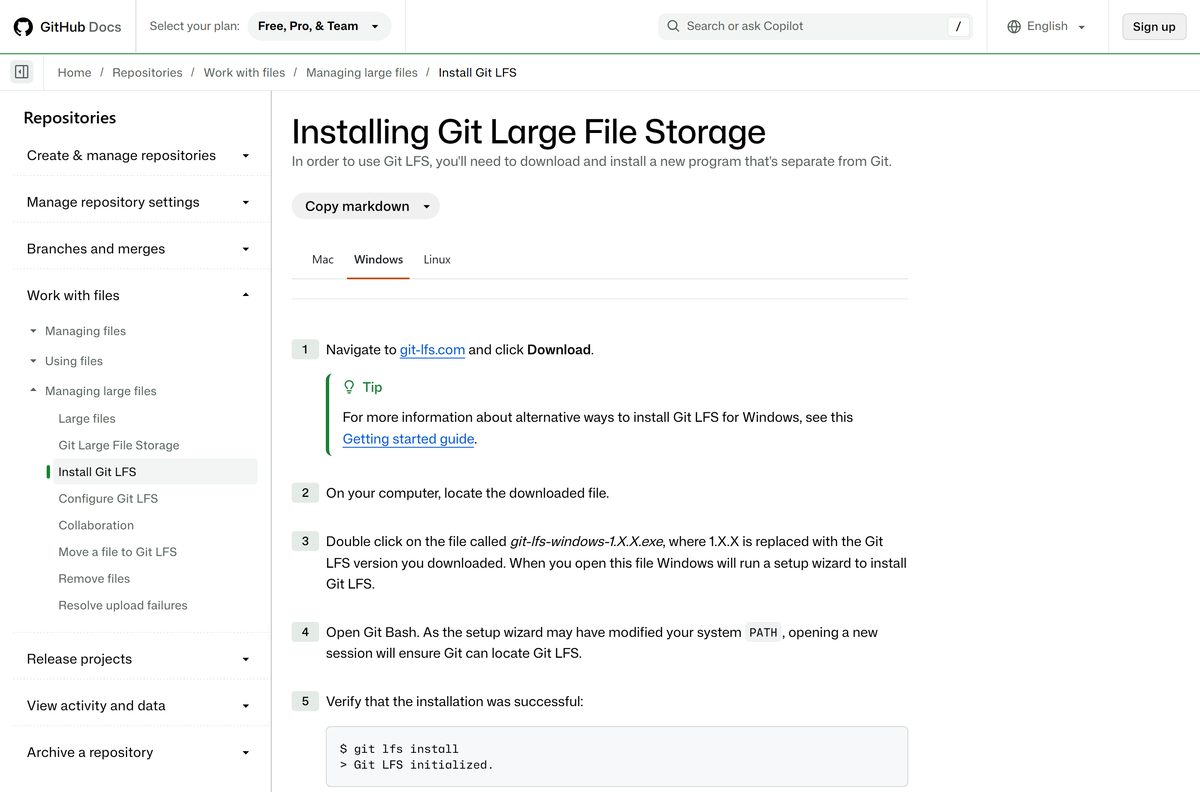The image size is (1200, 792).
Task: Open the Getting started guide link
Action: 408,439
